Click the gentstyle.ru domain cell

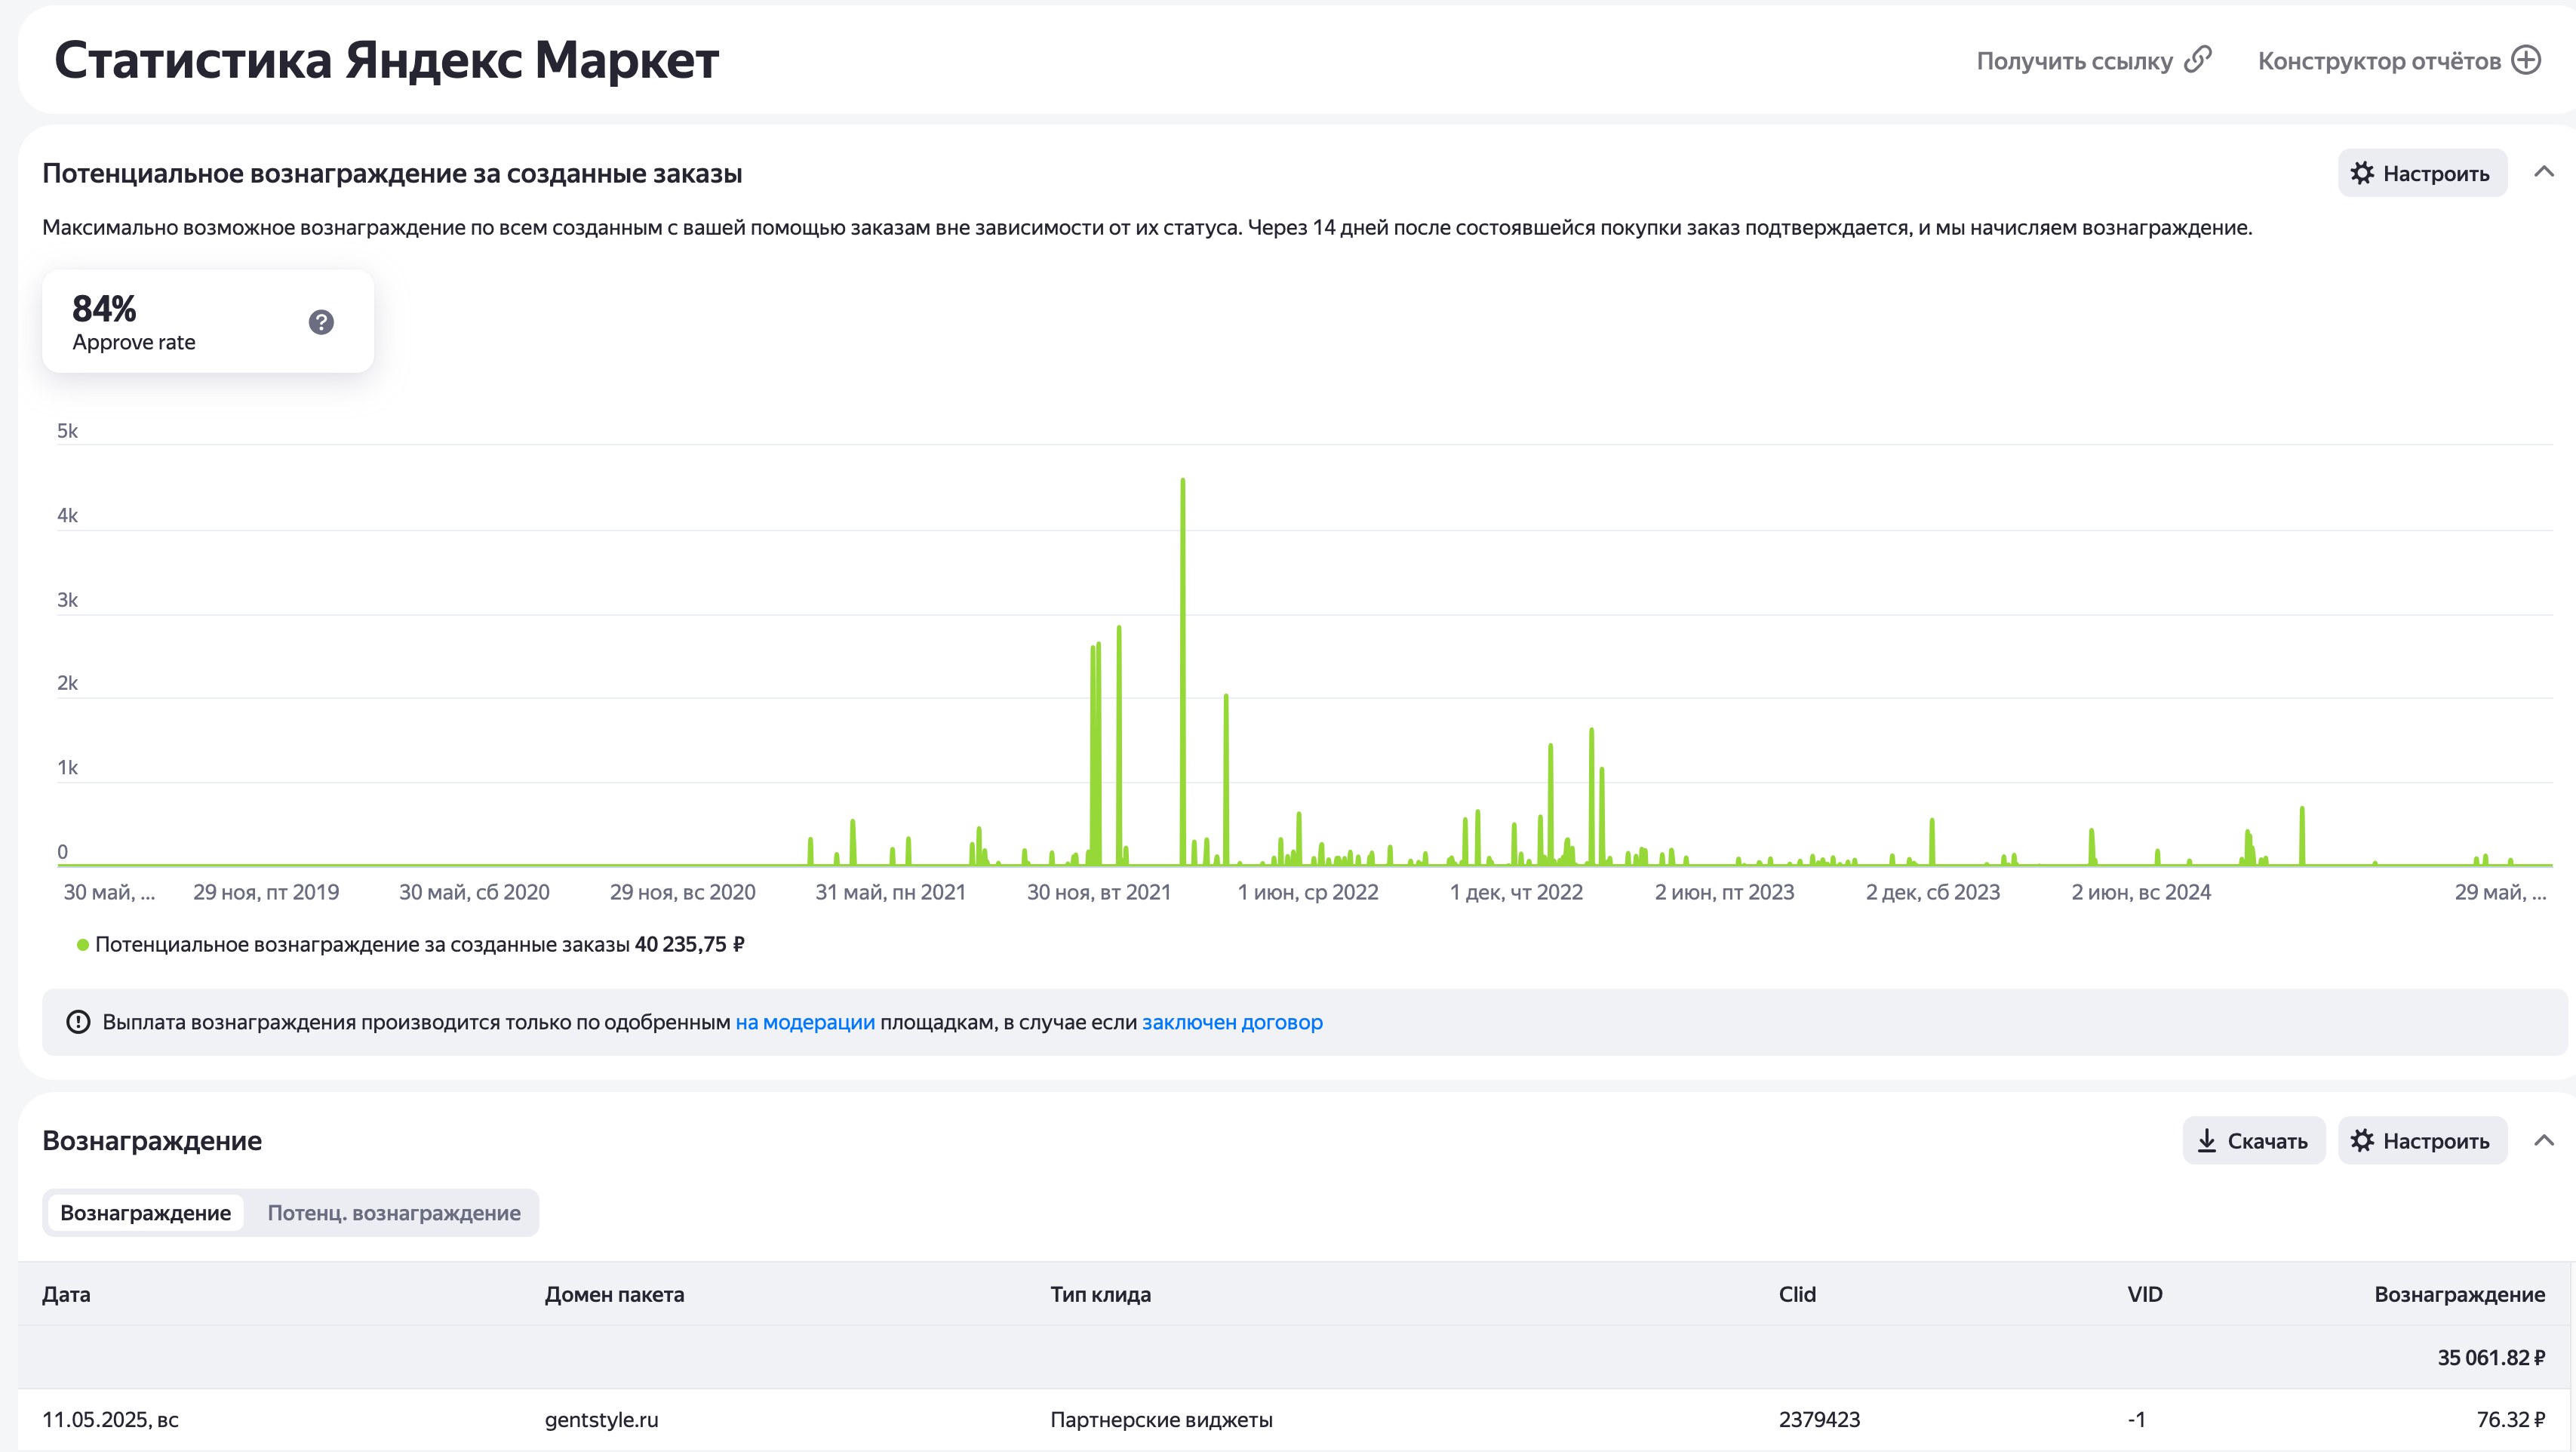601,1419
